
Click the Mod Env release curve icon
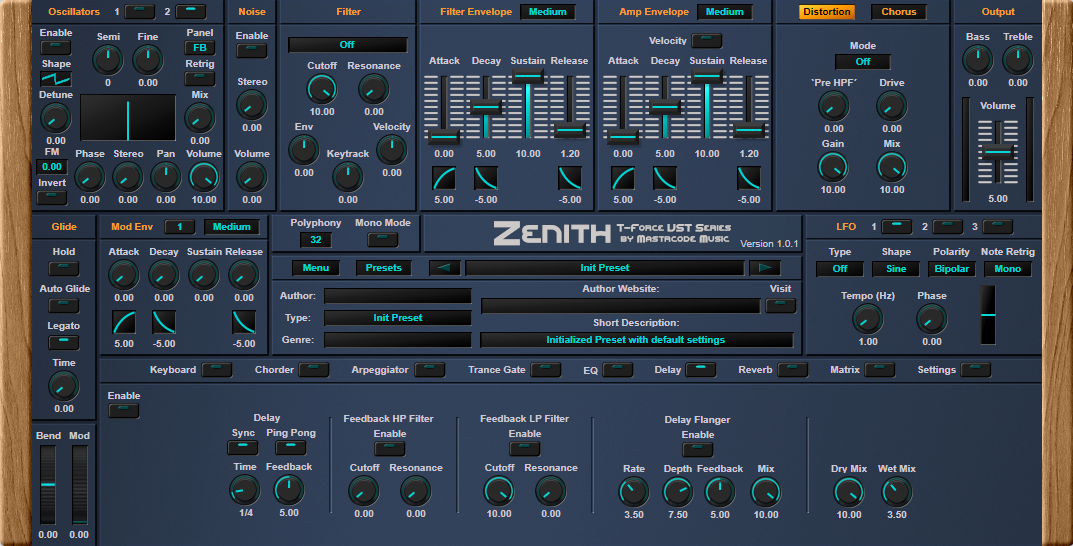coord(244,322)
